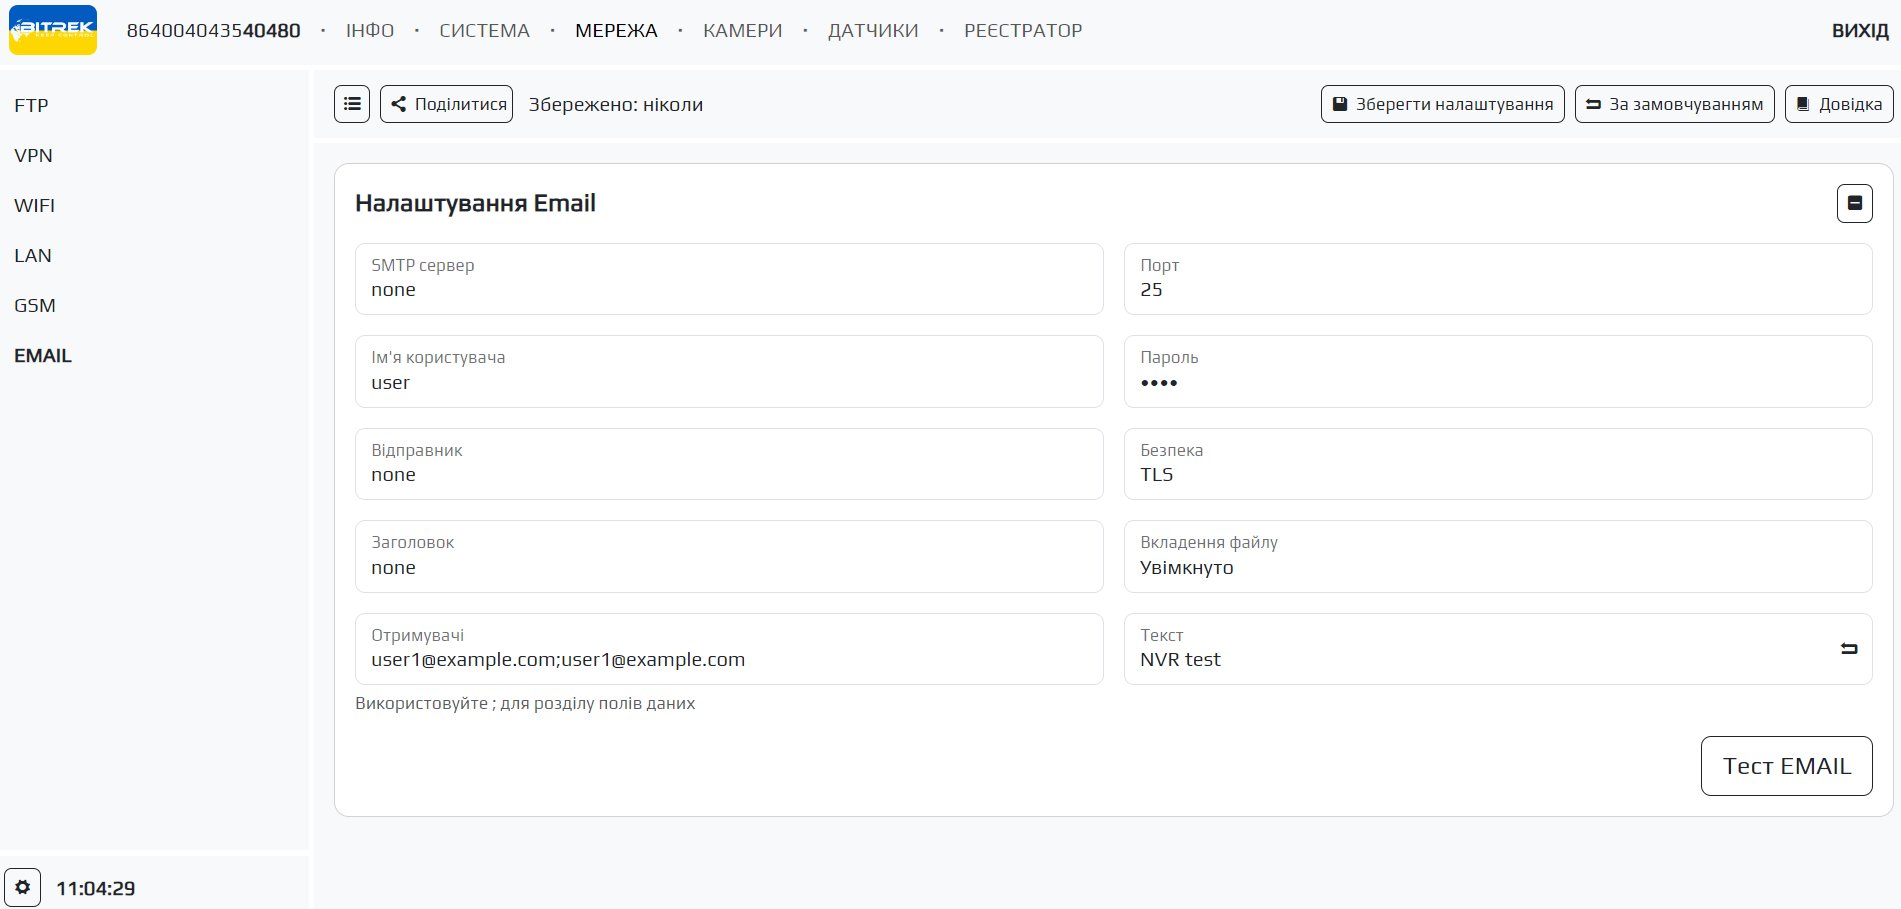Toggle the Вкладення файлу setting

1497,557
